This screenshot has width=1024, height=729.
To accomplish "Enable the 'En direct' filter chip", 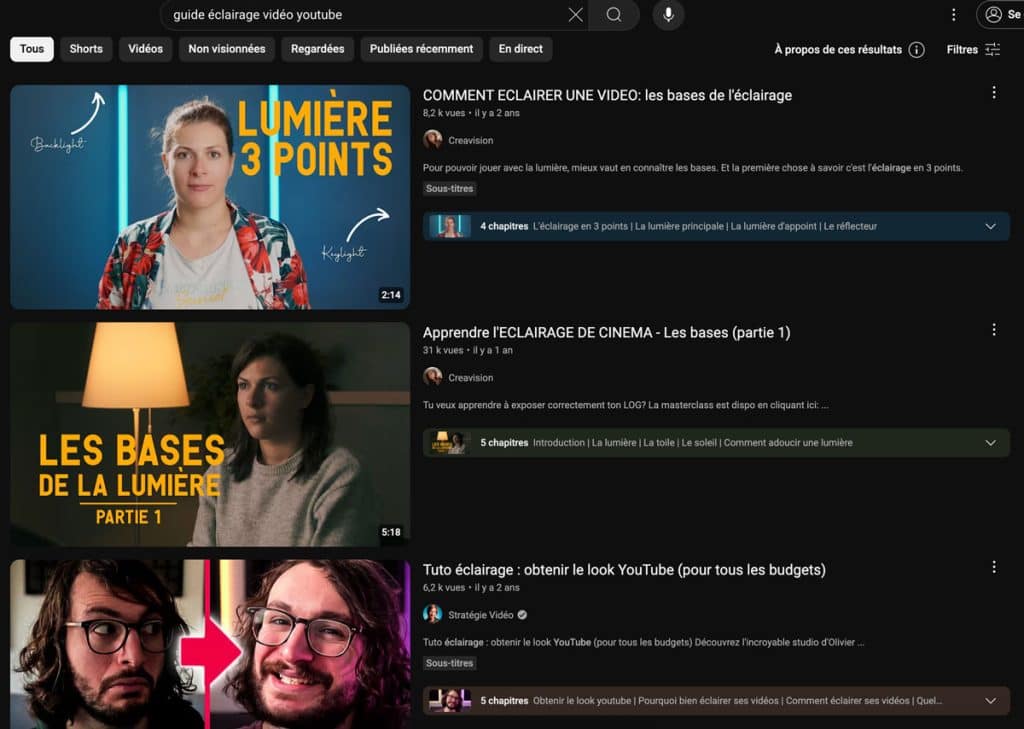I will 520,49.
